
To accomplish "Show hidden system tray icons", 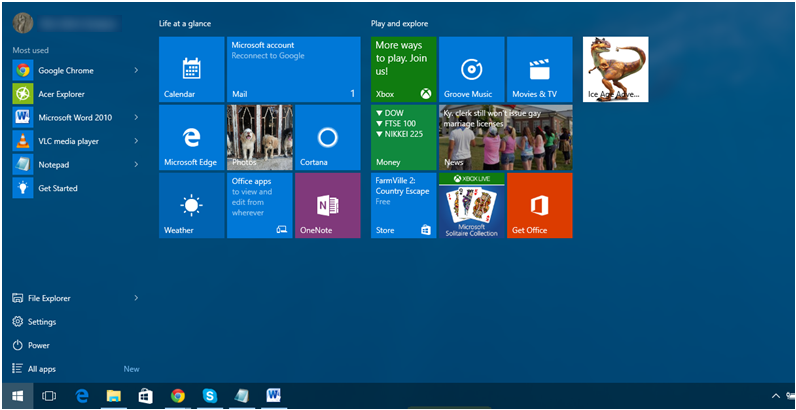I will pyautogui.click(x=776, y=396).
